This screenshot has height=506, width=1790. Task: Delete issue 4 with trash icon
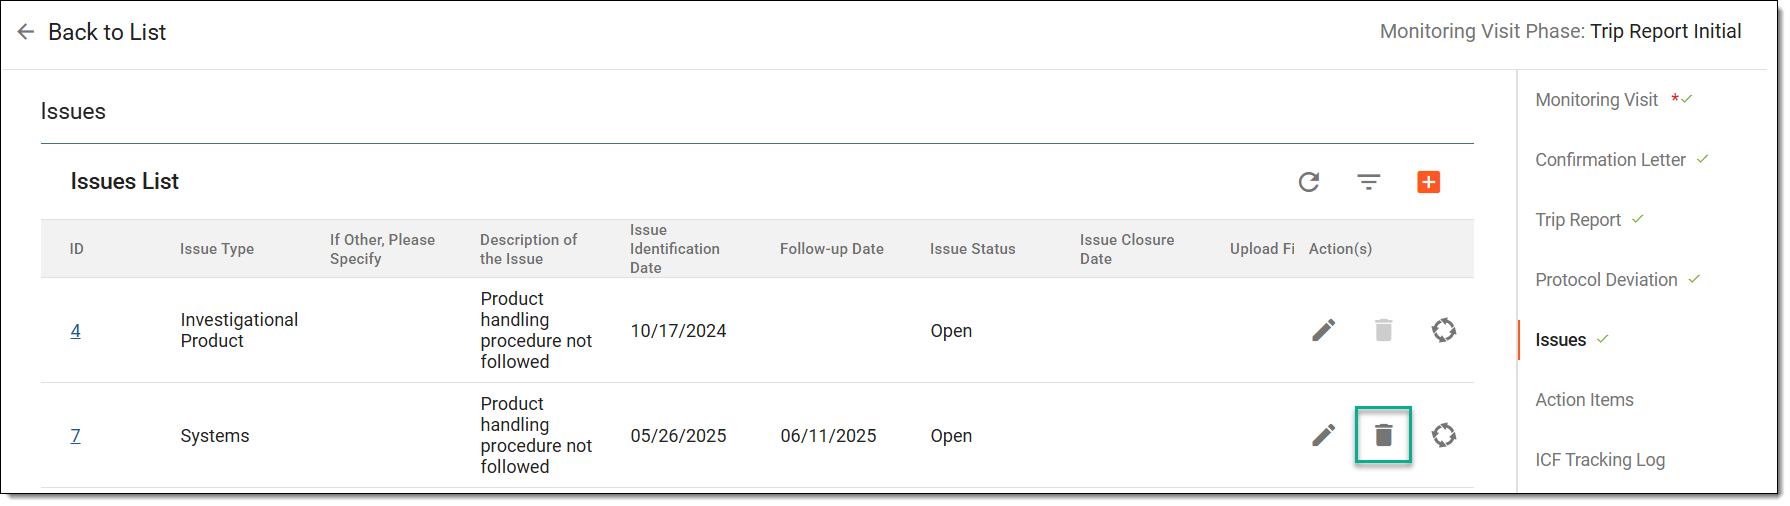tap(1384, 330)
